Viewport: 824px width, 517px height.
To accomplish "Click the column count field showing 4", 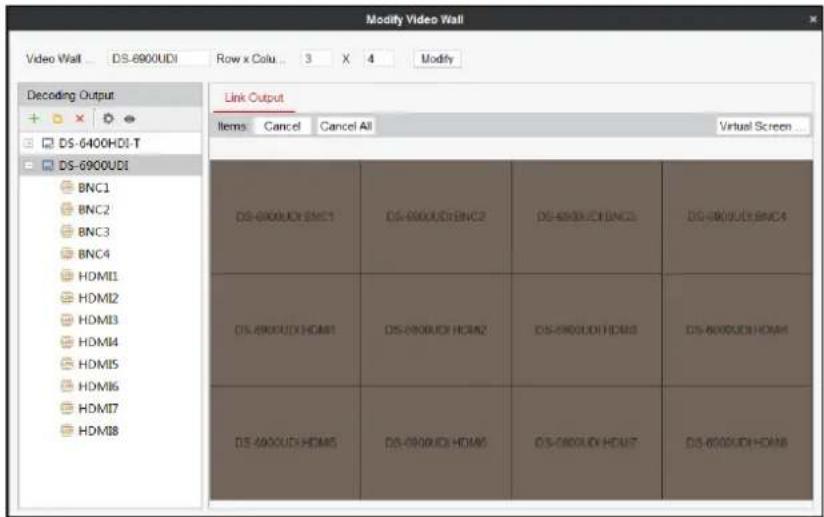I will [378, 59].
